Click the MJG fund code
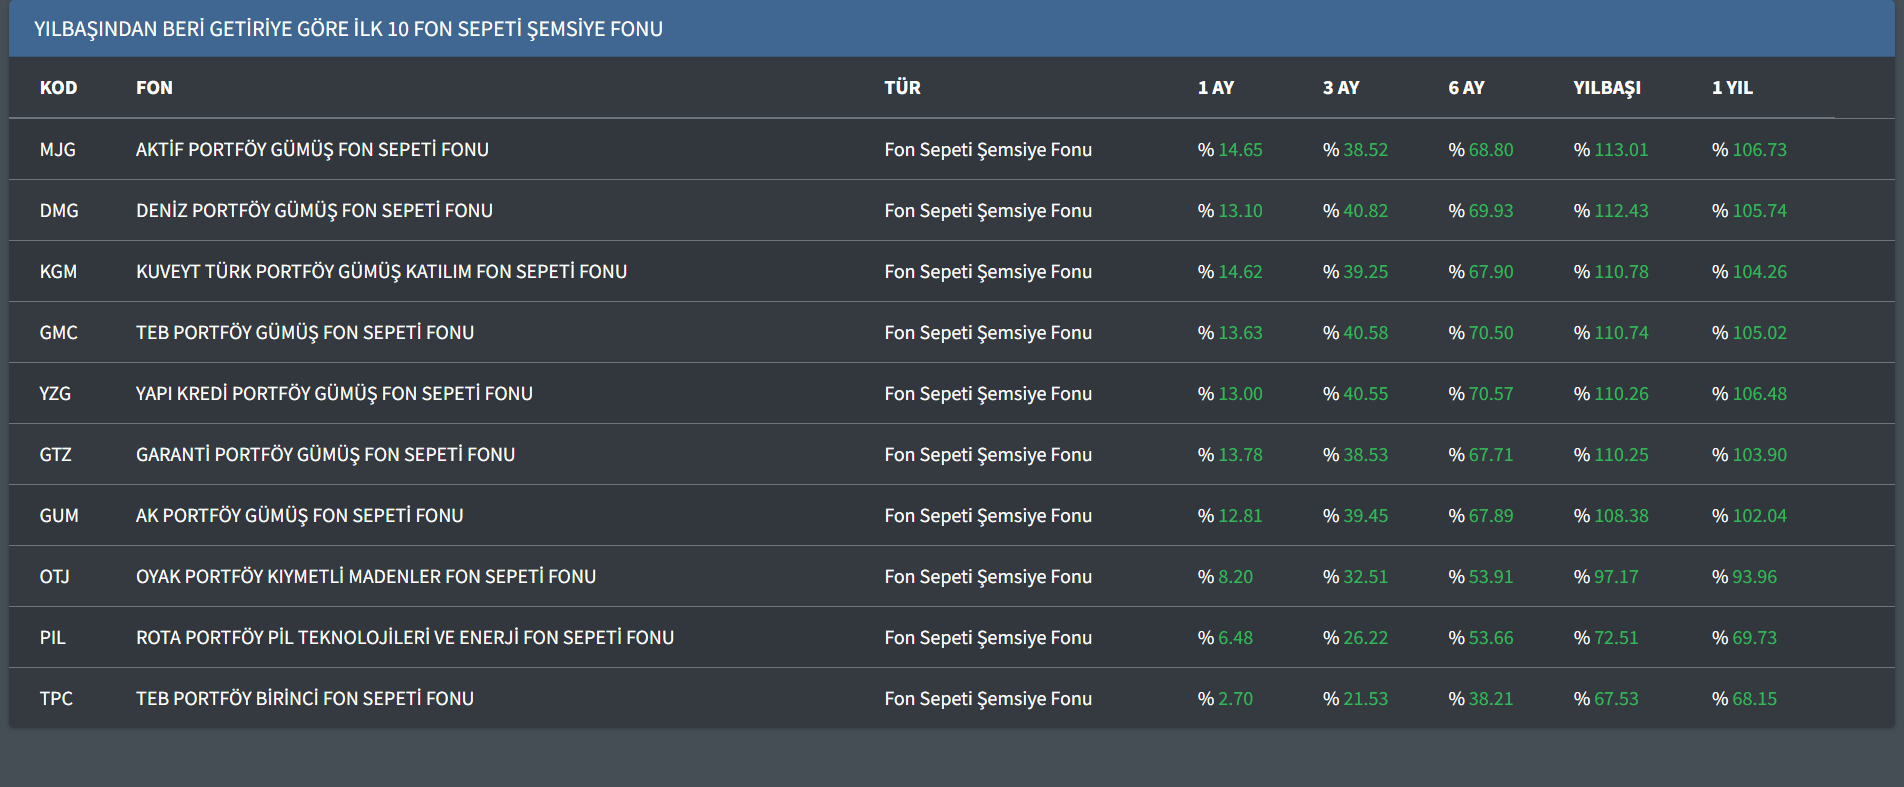 pos(57,150)
